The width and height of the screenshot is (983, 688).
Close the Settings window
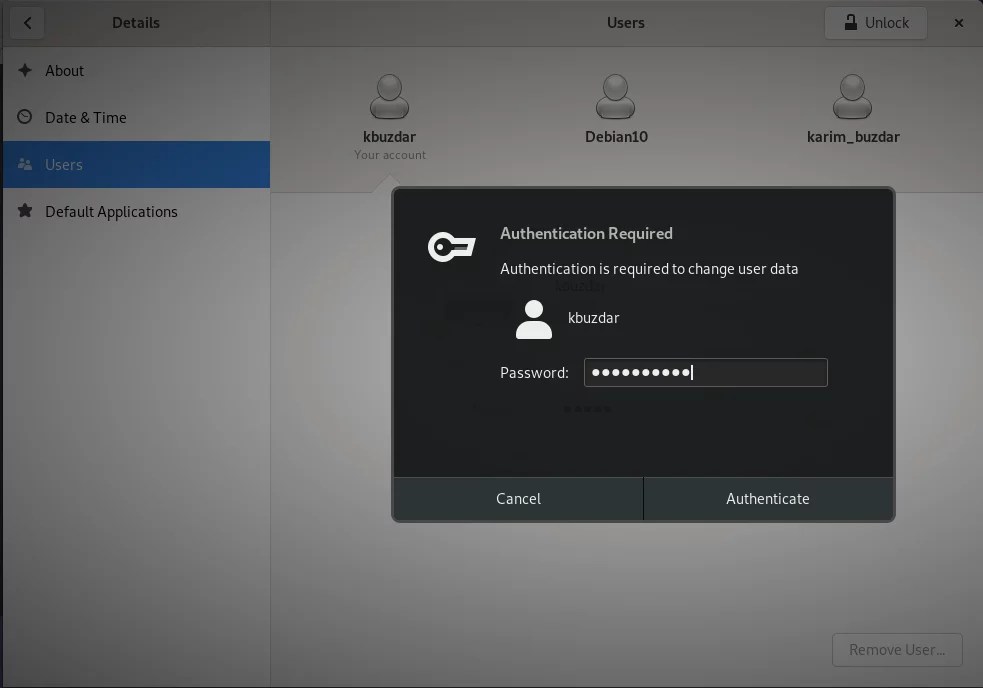958,22
